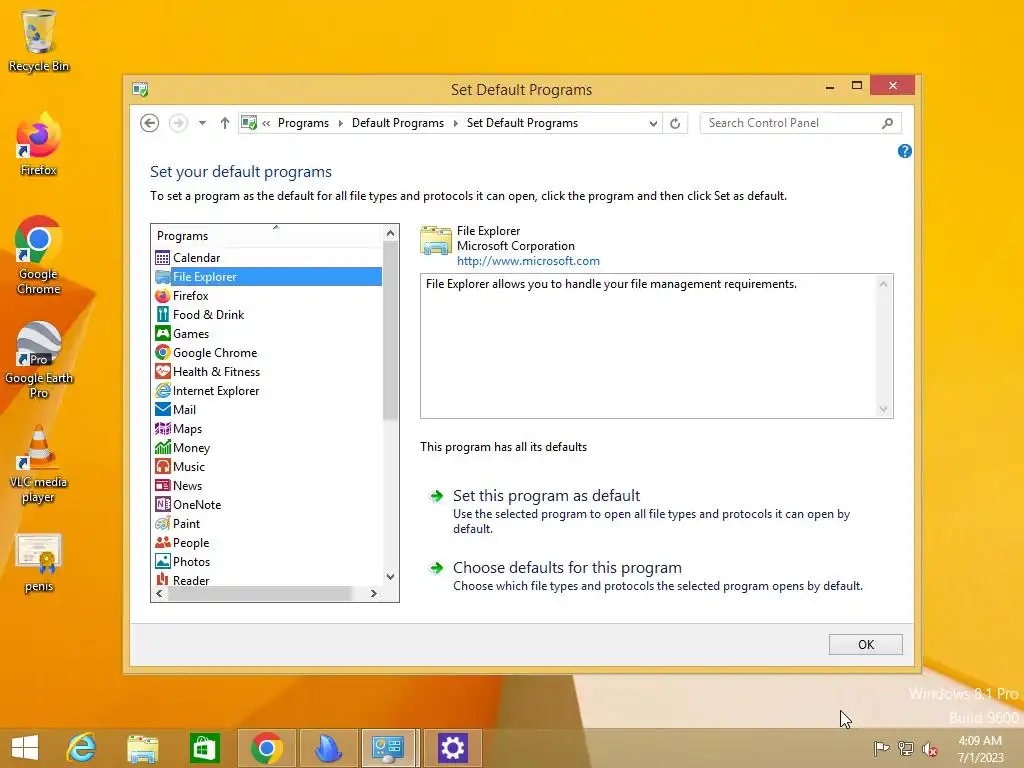This screenshot has width=1024, height=768.
Task: Click the muted volume tray icon
Action: tap(930, 748)
